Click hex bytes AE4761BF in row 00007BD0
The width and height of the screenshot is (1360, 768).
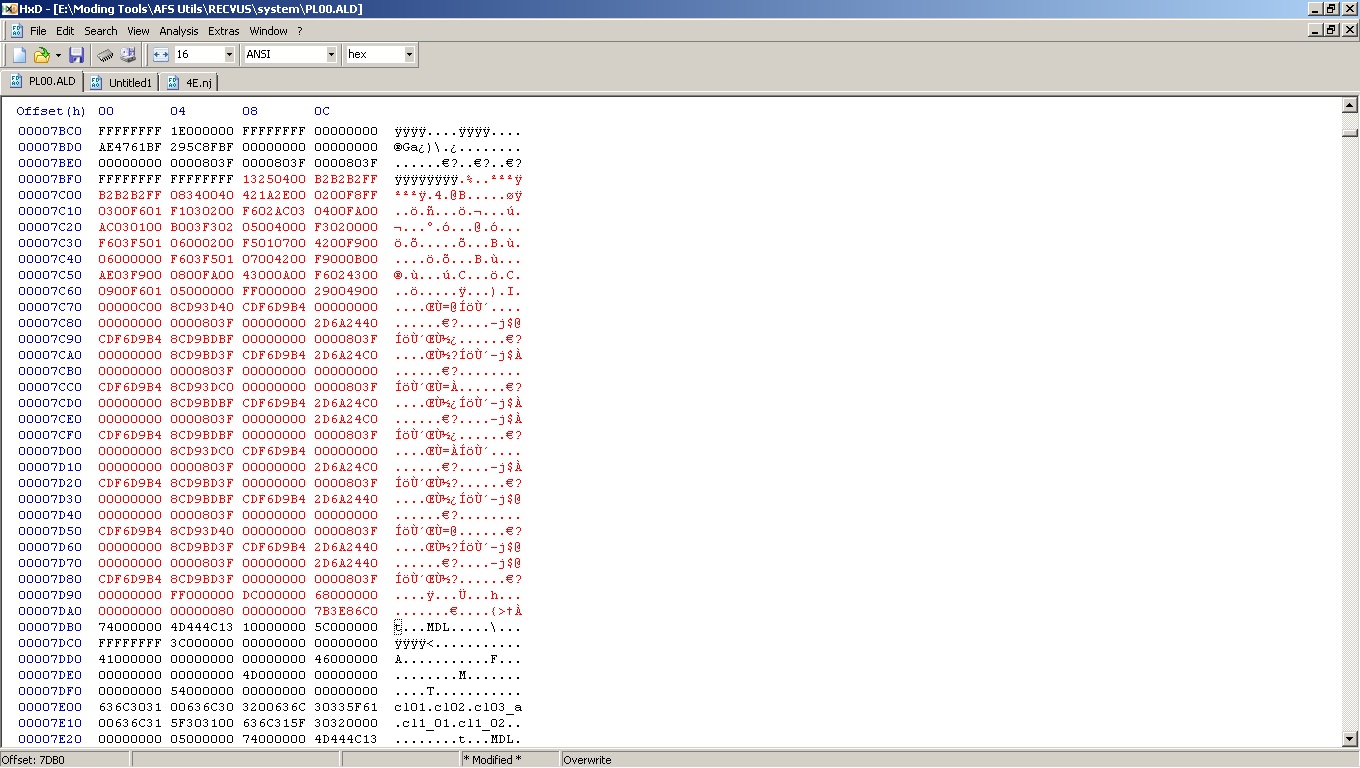click(130, 147)
